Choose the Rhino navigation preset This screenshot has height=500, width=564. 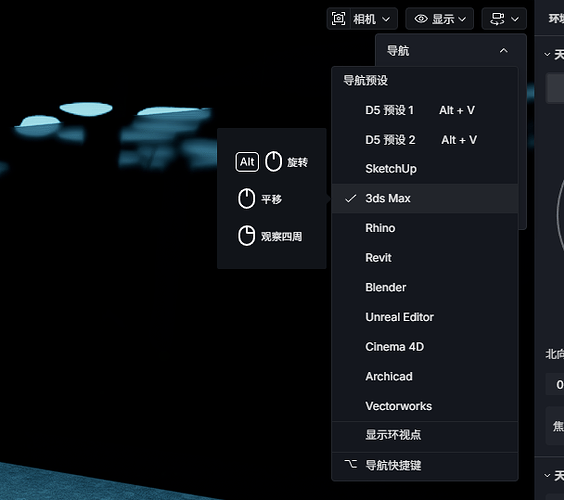click(x=424, y=228)
